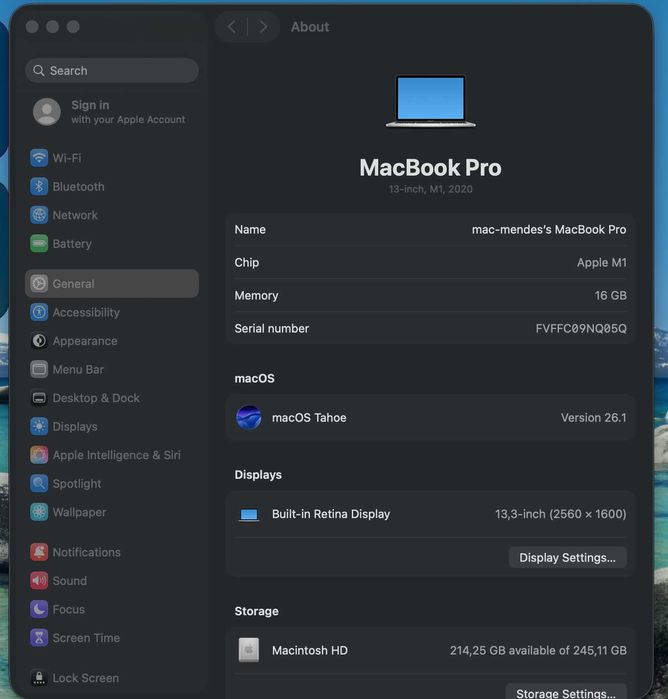Click the Sound speaker icon
Screen dimensions: 668x699
[39, 580]
